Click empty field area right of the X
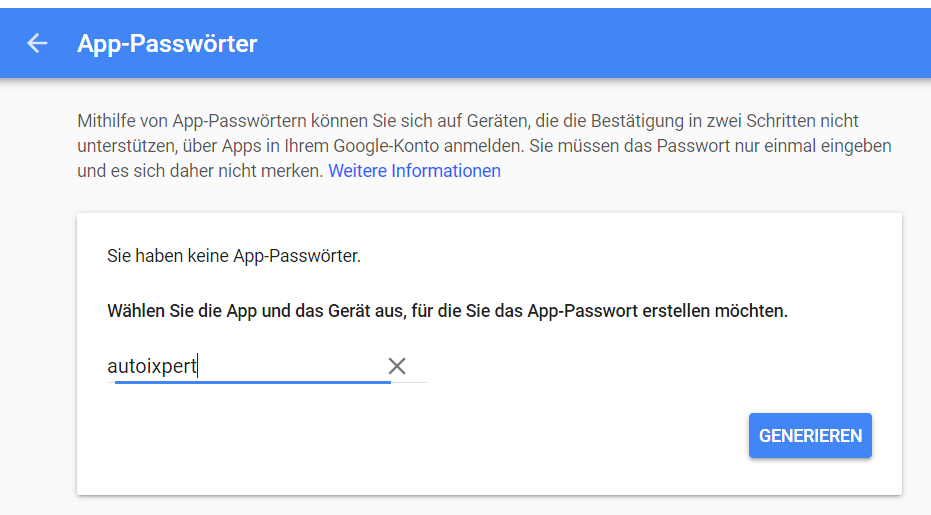This screenshot has width=931, height=515. [417, 366]
